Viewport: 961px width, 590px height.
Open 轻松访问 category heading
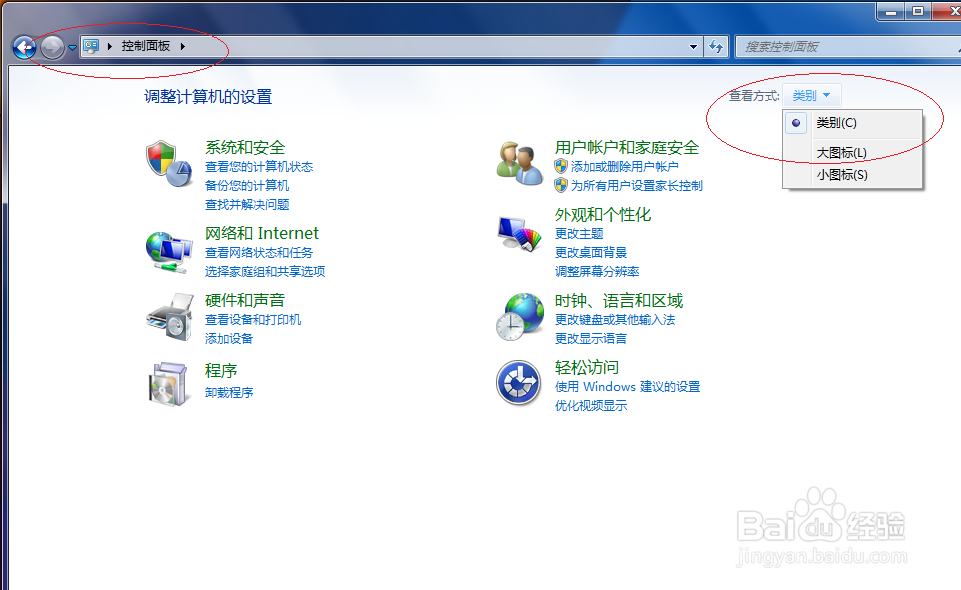pyautogui.click(x=587, y=368)
